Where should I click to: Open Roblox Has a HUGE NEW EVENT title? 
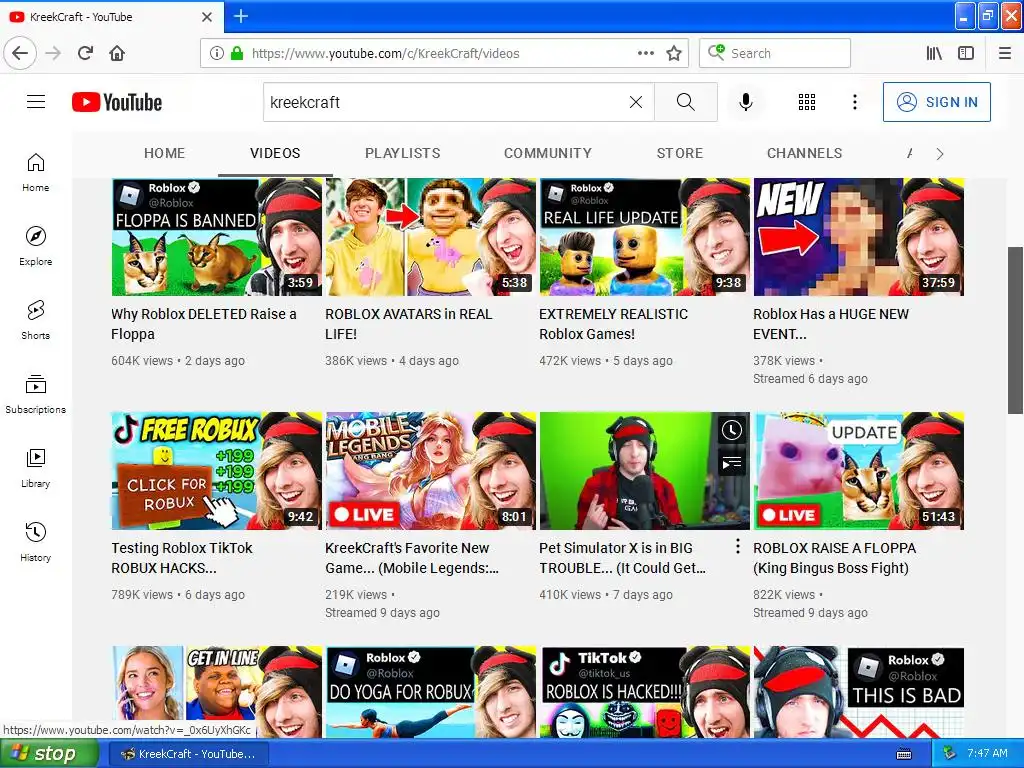[831, 324]
